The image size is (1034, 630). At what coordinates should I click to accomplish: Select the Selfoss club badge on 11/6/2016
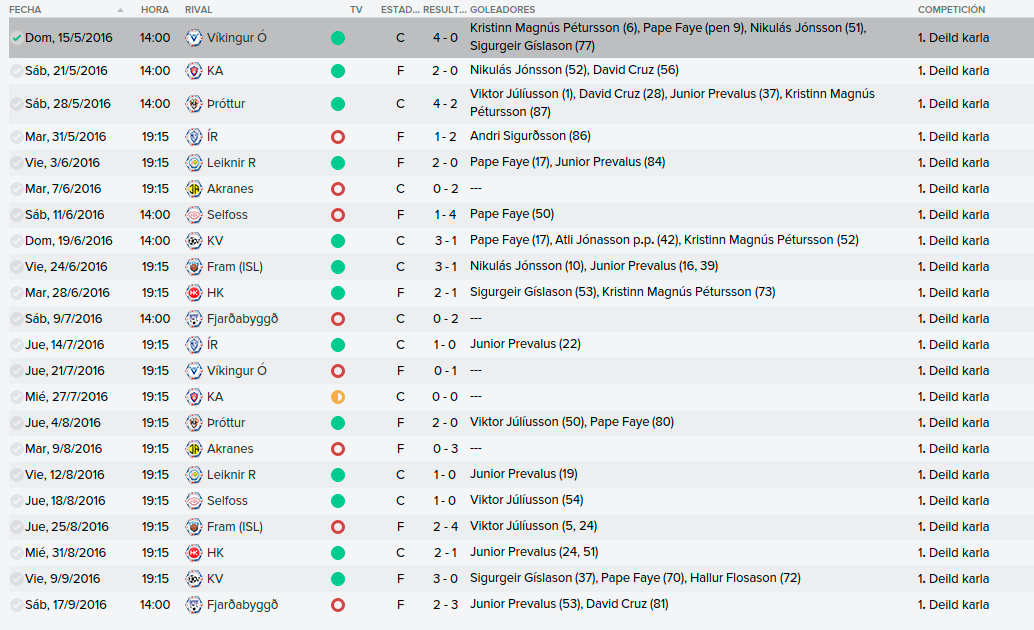tap(193, 214)
